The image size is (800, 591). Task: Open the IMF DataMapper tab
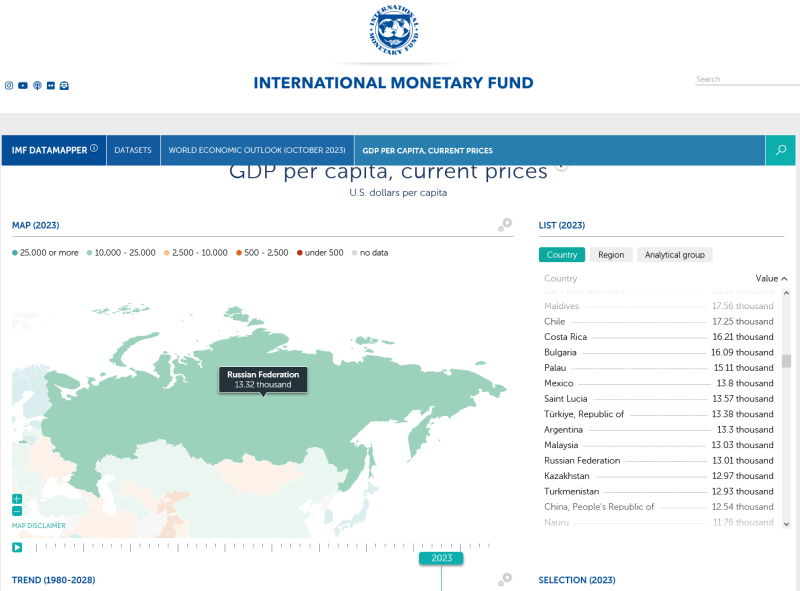tap(54, 150)
